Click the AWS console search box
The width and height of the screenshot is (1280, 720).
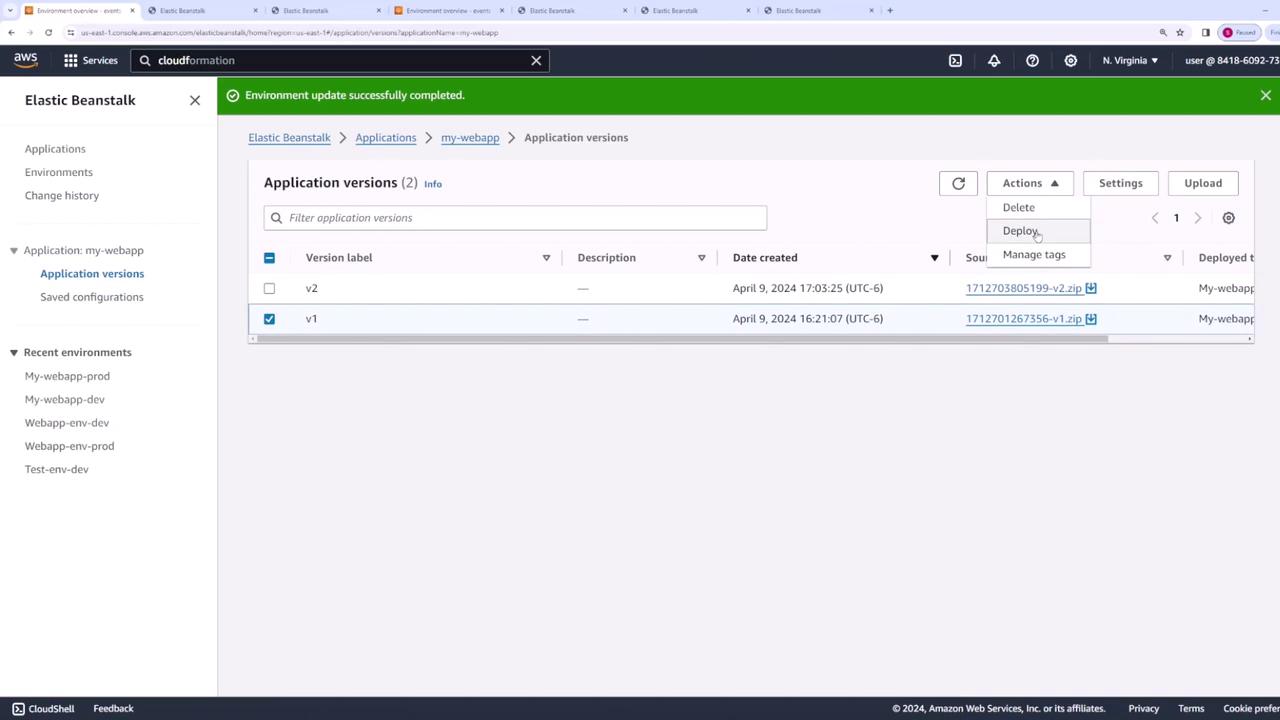click(340, 60)
